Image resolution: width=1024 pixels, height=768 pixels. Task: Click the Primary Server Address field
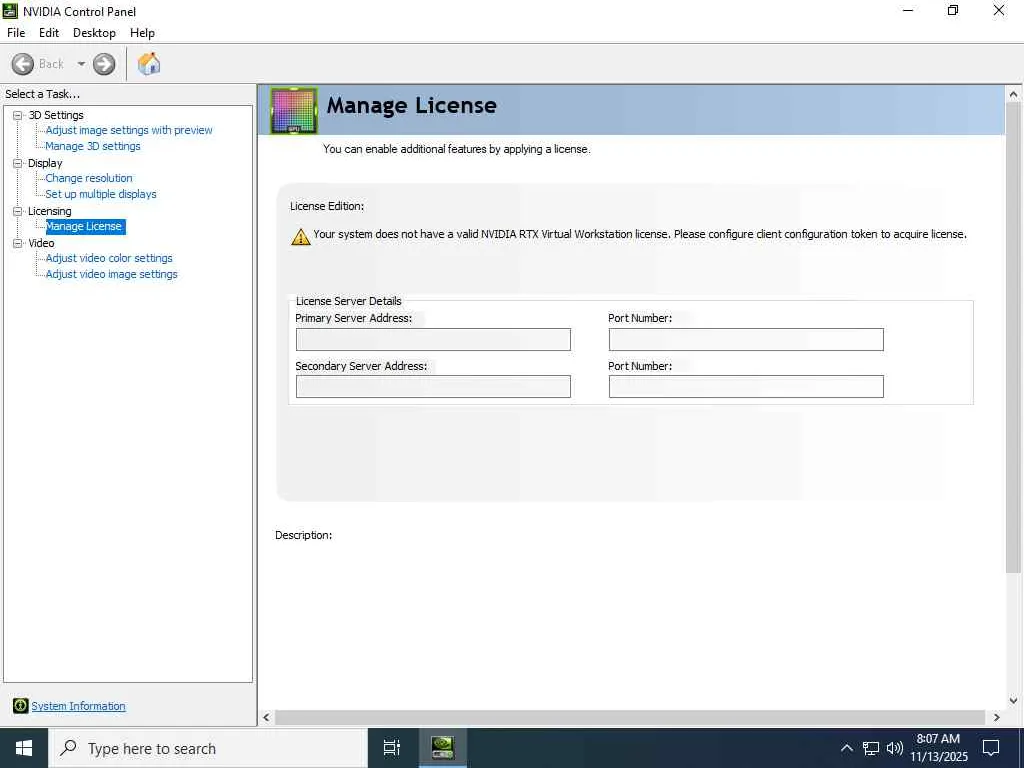pyautogui.click(x=433, y=340)
